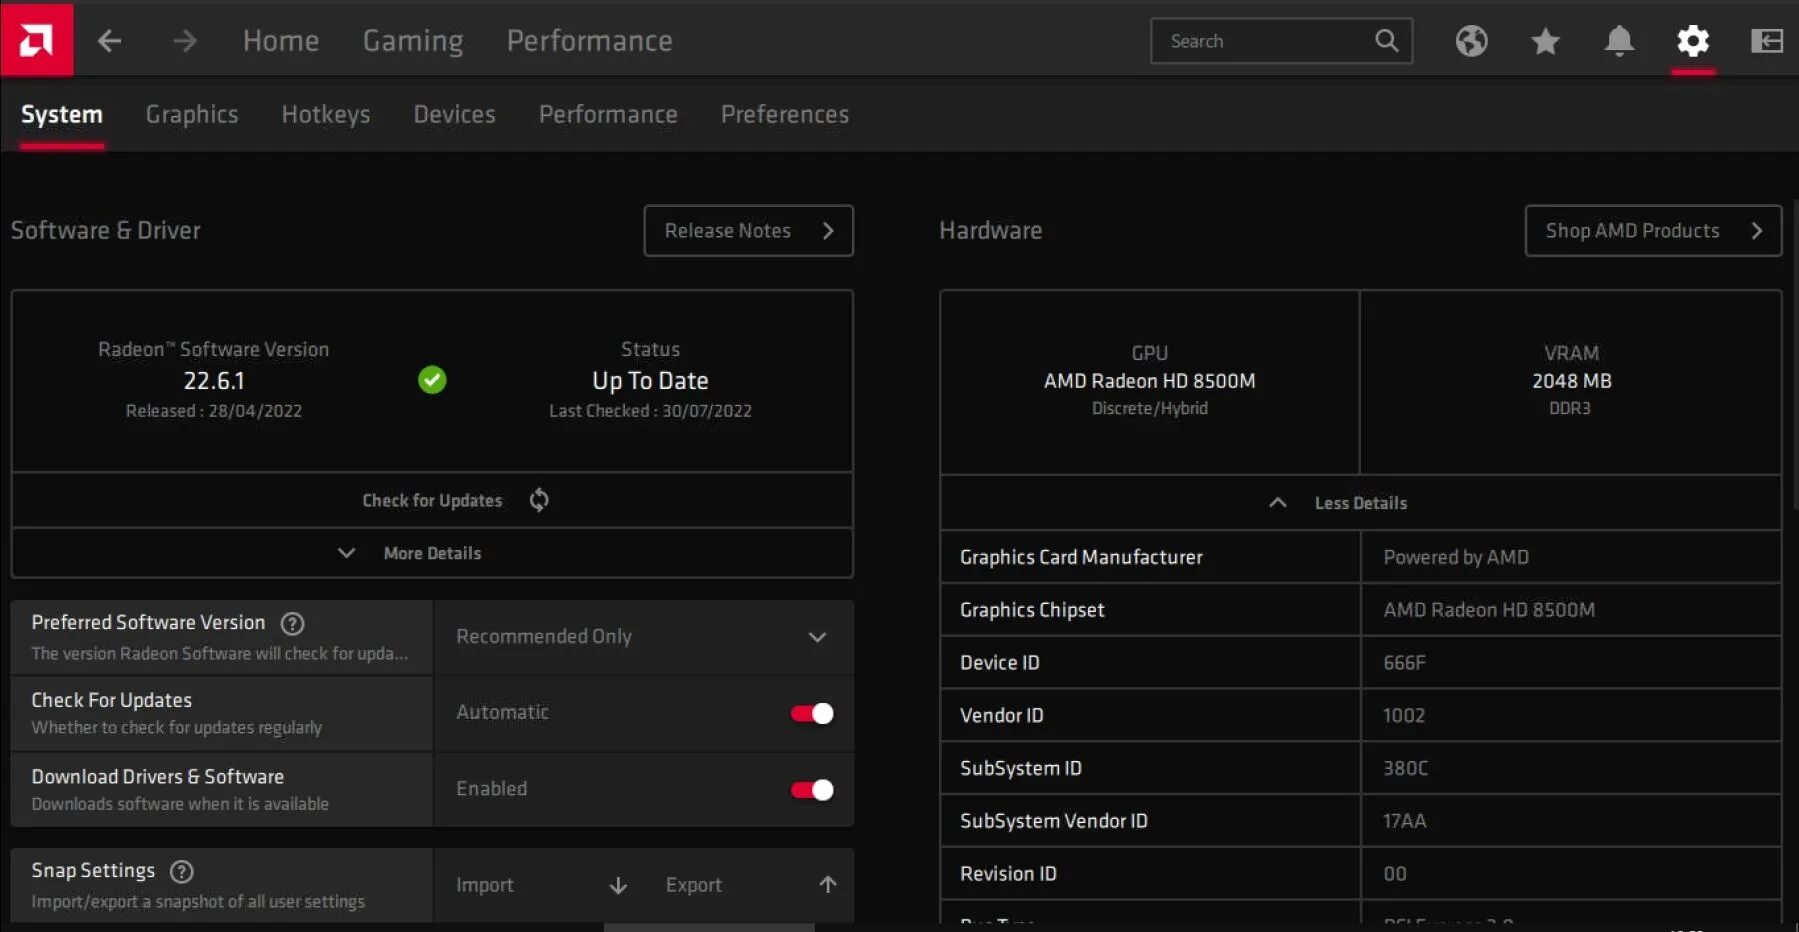Open the web browser globe icon
Viewport: 1799px width, 932px height.
click(1471, 41)
